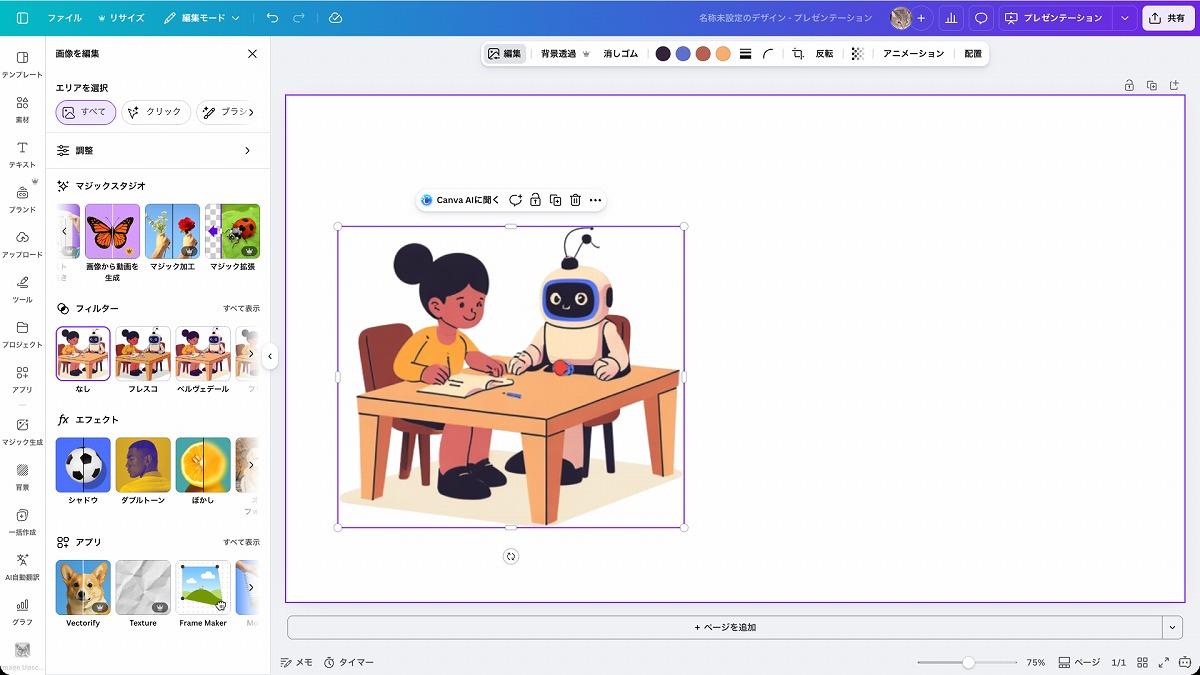Open the 編集モード dropdown

(x=203, y=18)
